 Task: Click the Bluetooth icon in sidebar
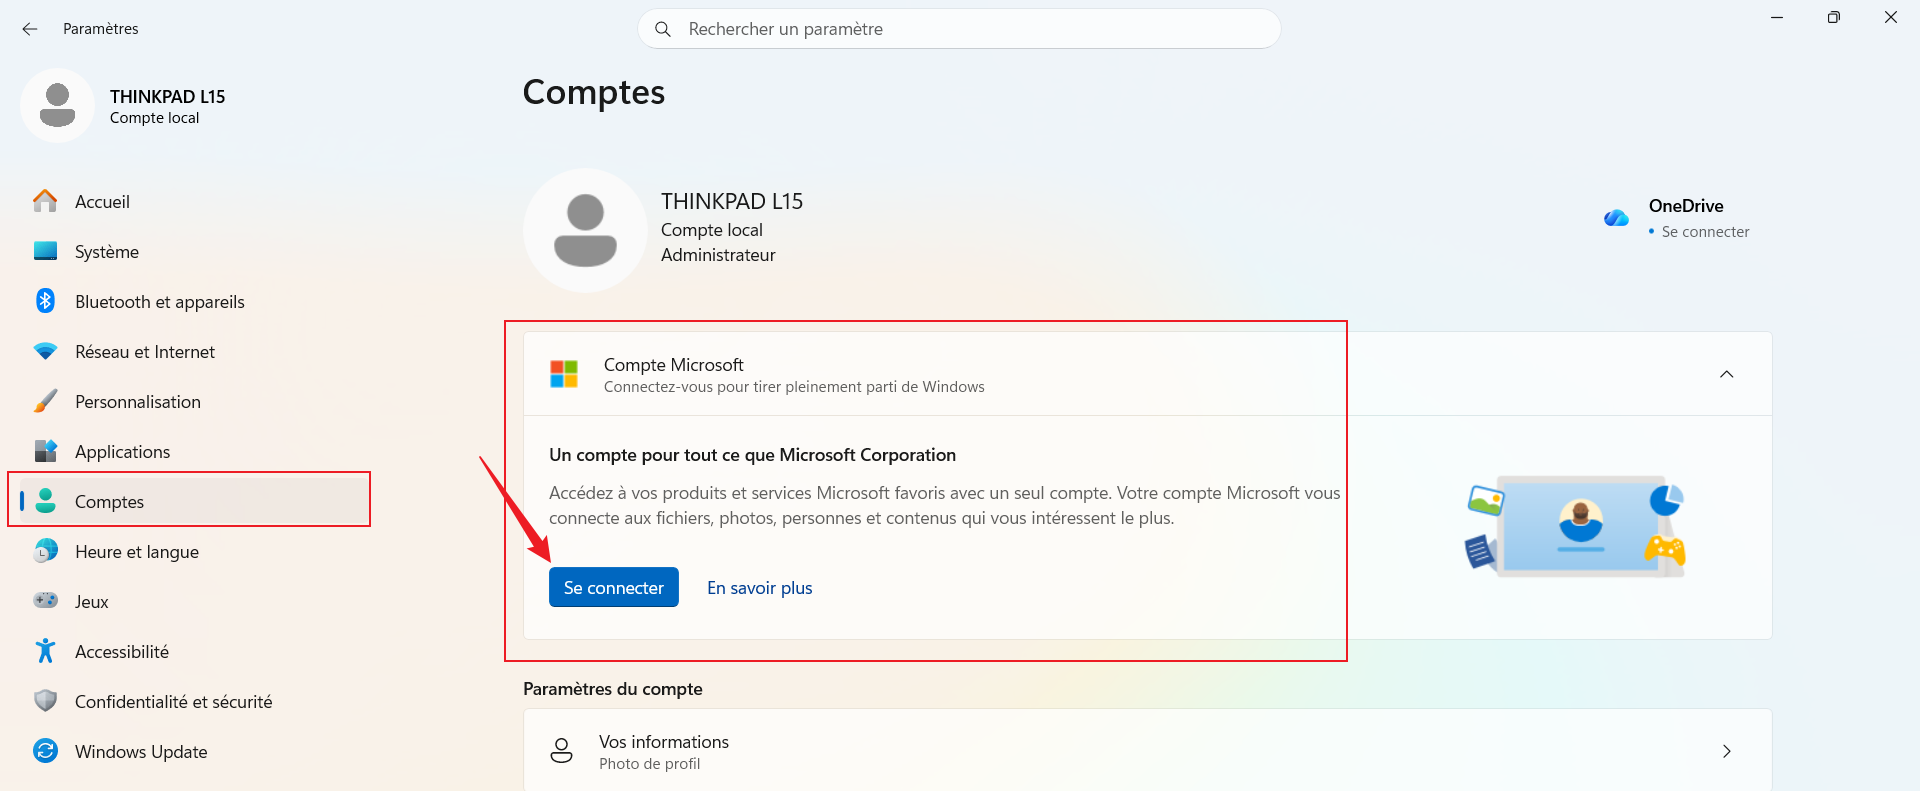tap(45, 301)
